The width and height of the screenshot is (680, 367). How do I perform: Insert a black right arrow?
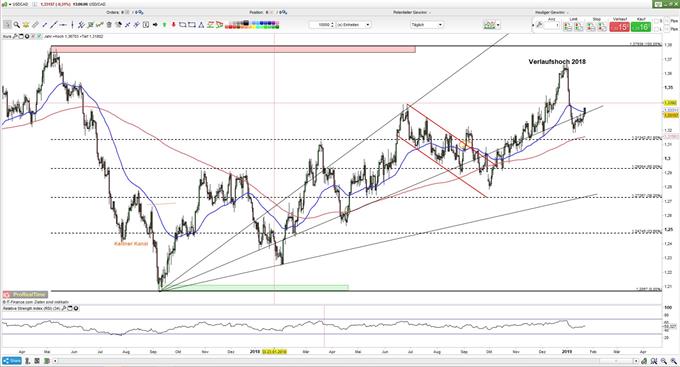tap(155, 25)
